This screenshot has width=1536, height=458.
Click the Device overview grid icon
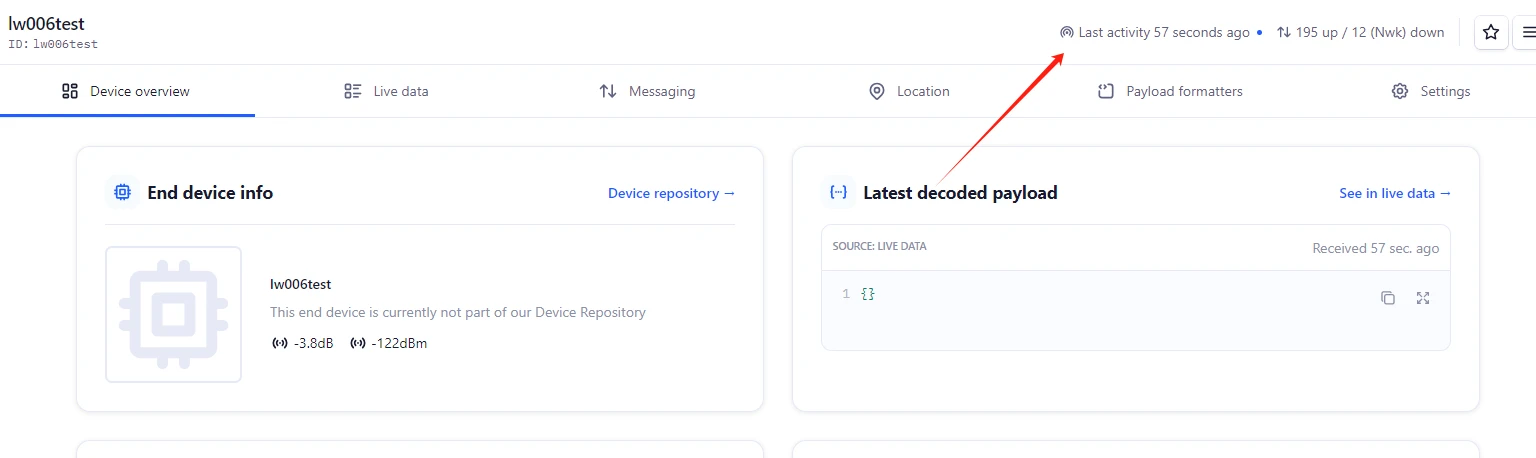click(x=70, y=91)
